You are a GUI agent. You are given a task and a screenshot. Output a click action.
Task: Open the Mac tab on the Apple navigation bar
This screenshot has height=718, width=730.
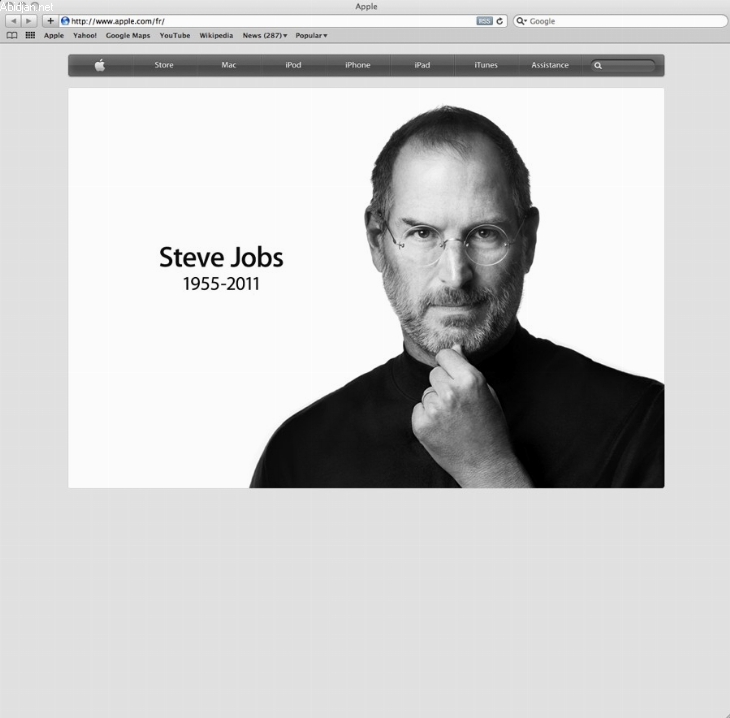click(229, 65)
